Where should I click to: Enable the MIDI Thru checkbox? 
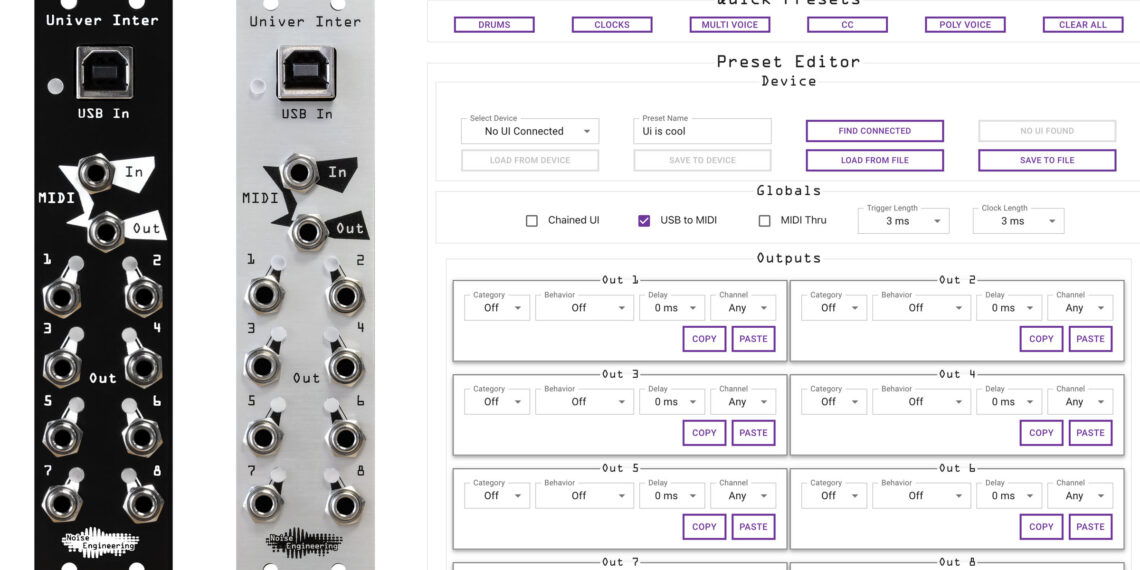[x=764, y=221]
